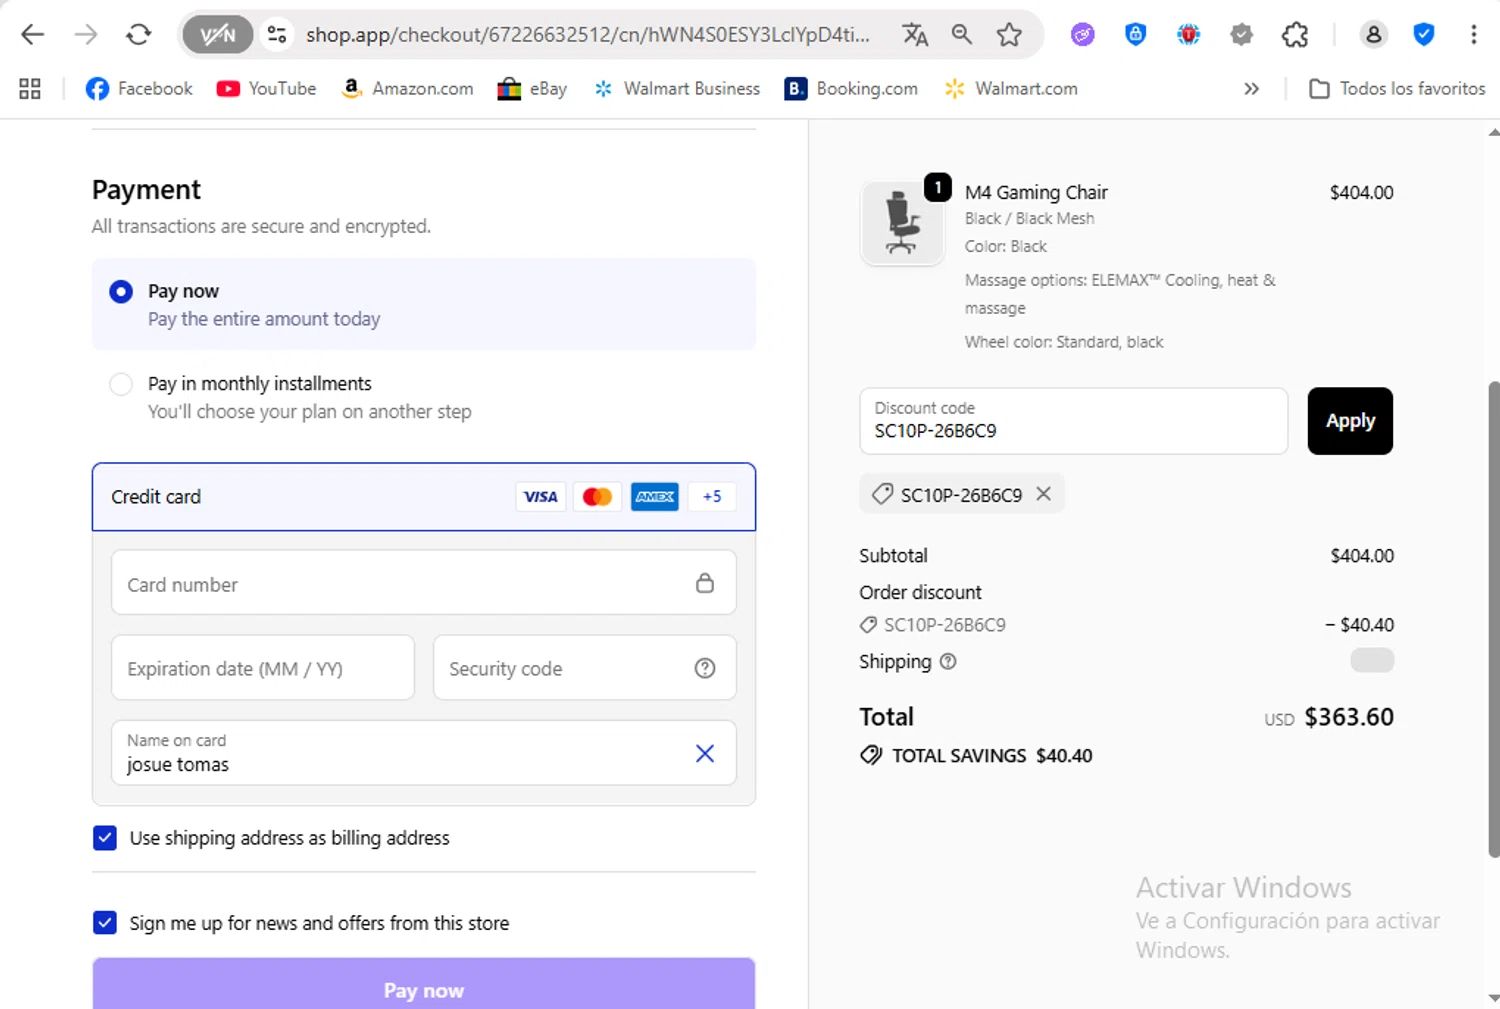Click the $363.60 total amount

1349,717
